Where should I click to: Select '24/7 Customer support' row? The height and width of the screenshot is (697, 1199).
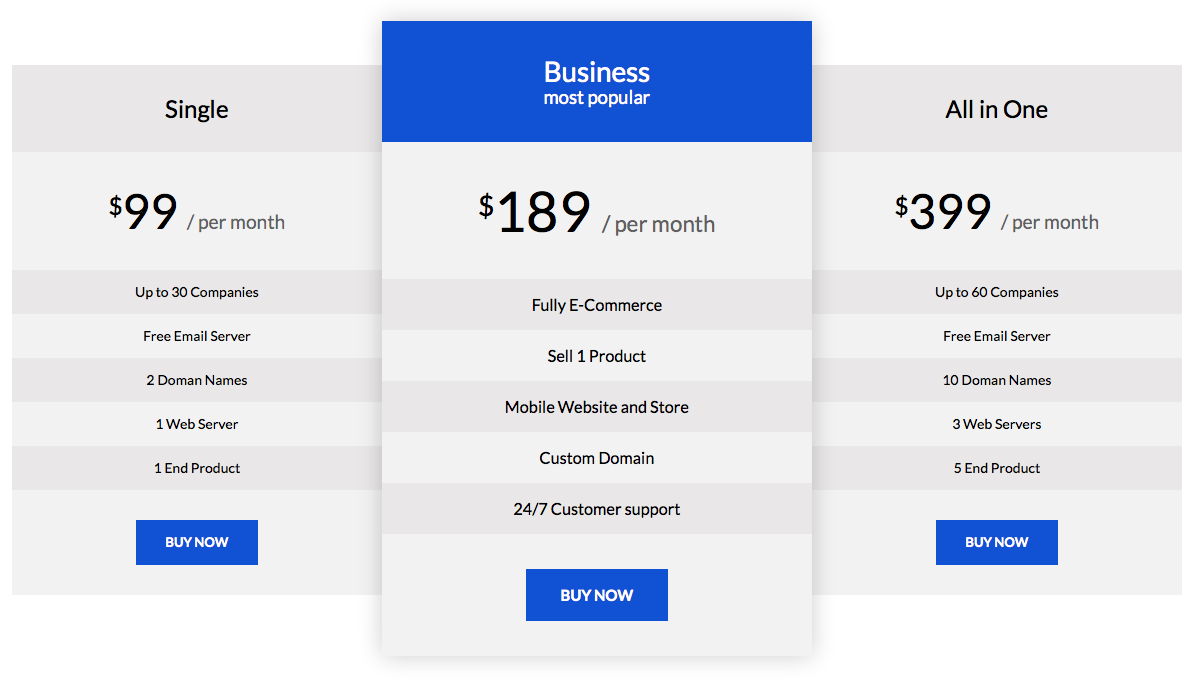click(x=596, y=509)
